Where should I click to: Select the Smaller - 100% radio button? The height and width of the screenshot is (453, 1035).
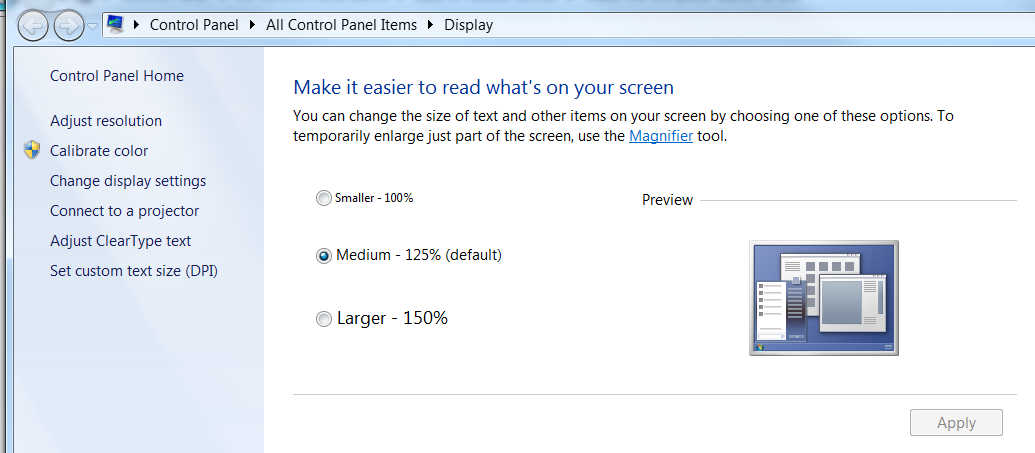(x=323, y=198)
